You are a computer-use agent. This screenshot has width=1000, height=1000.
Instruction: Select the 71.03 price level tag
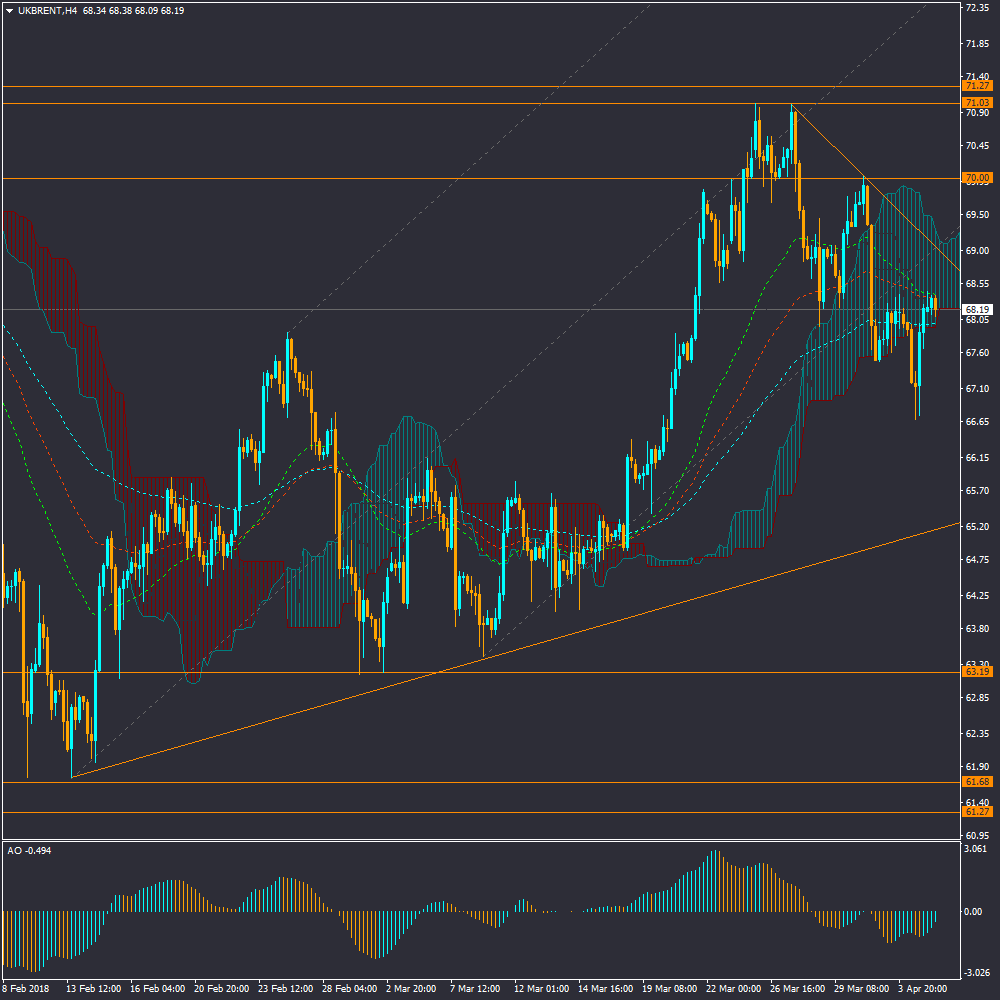[976, 103]
